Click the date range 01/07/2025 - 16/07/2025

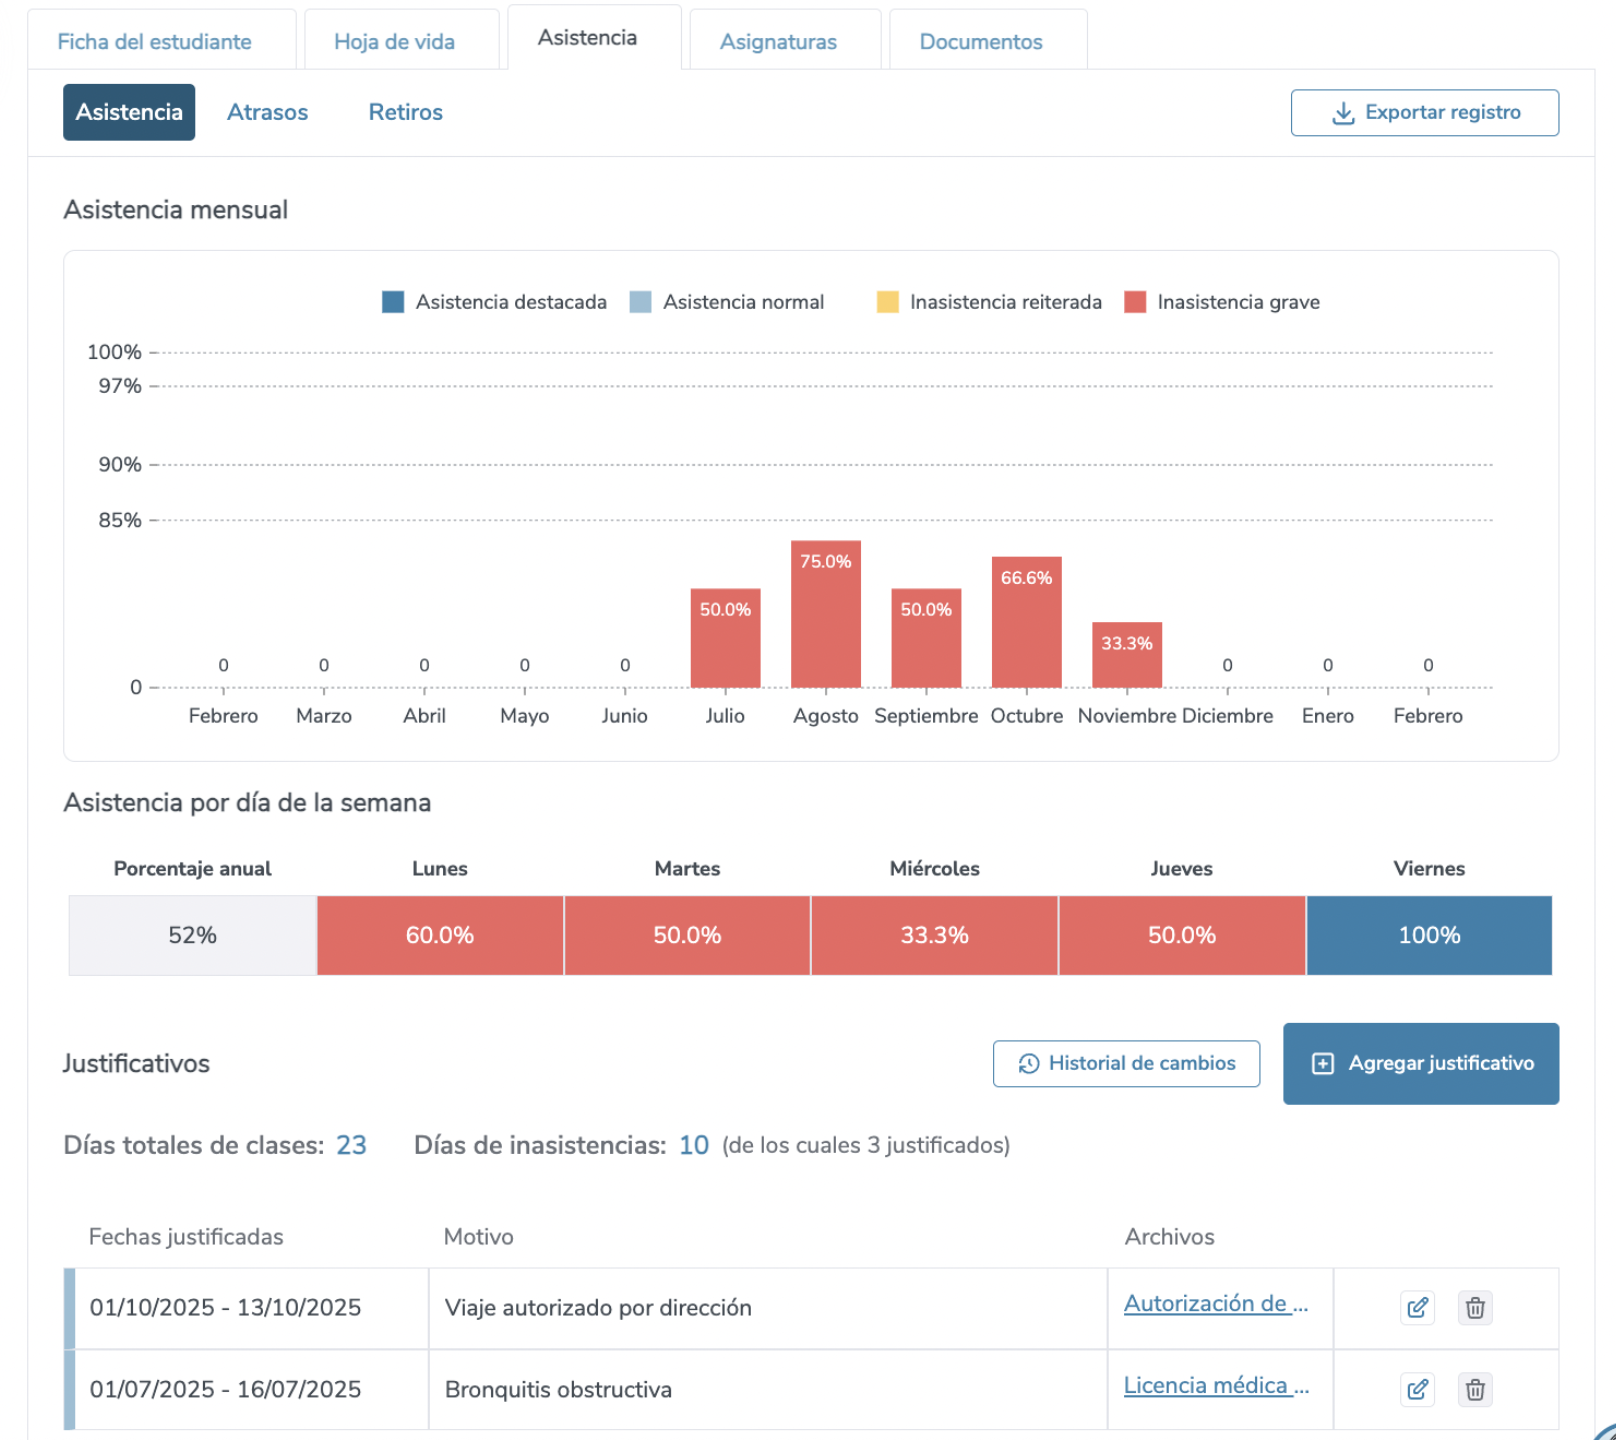click(225, 1390)
